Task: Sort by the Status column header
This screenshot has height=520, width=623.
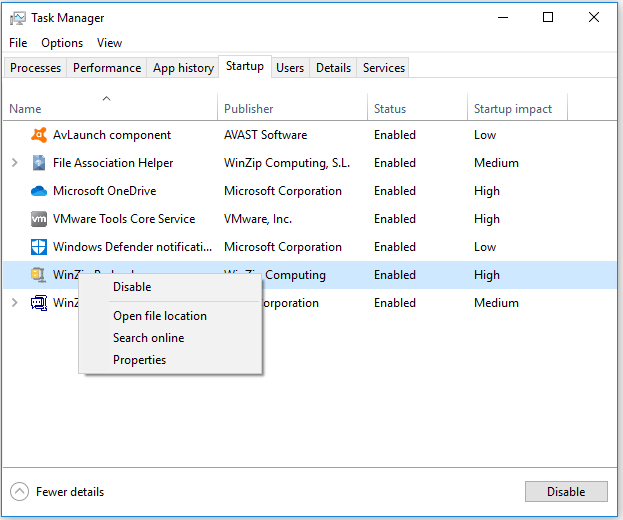Action: click(x=417, y=106)
